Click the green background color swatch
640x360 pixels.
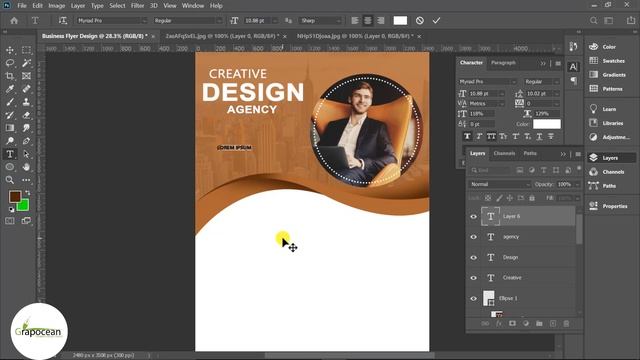click(24, 206)
